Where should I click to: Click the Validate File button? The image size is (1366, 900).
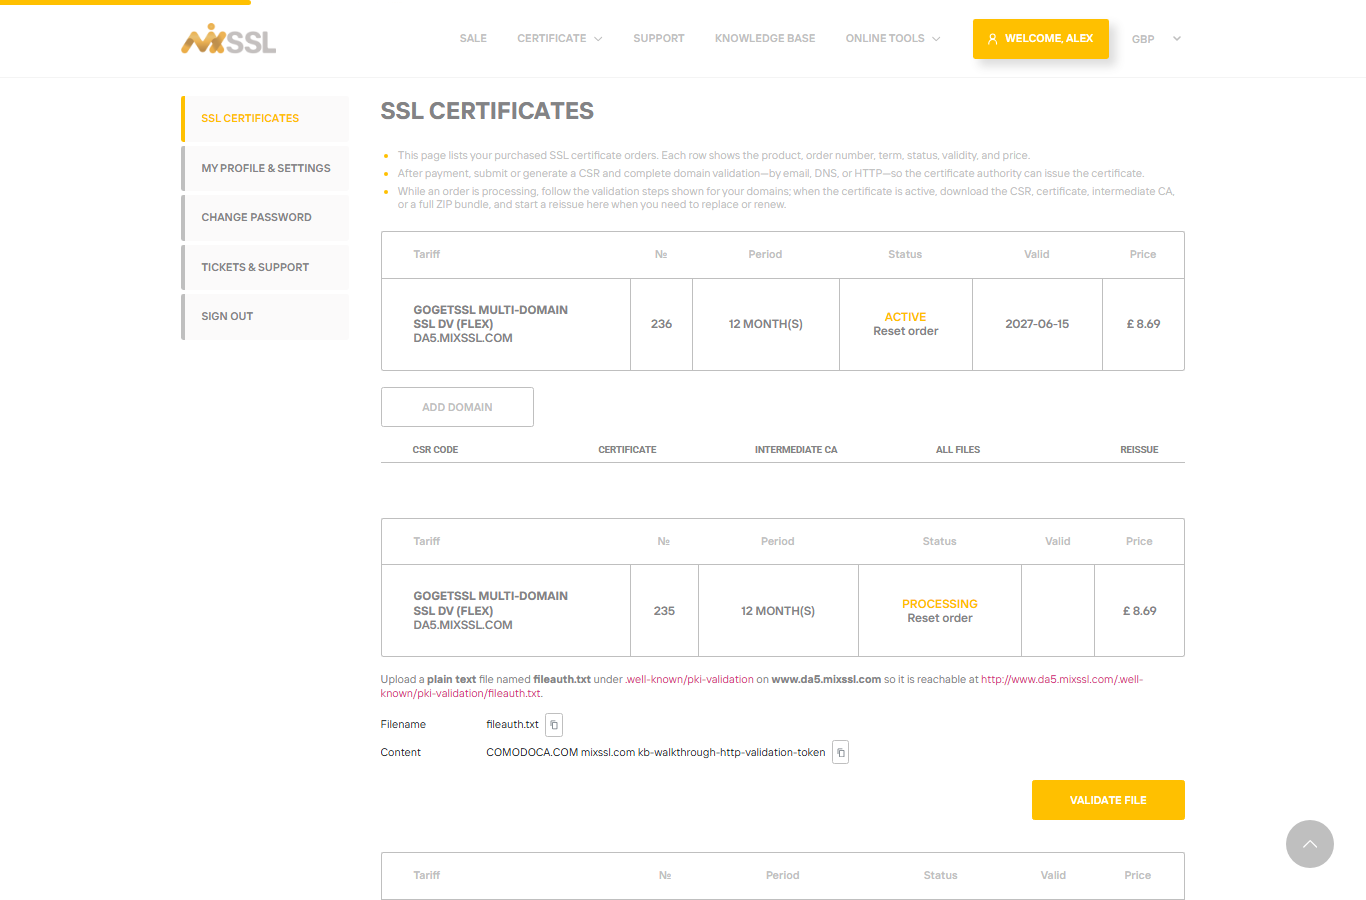(1108, 800)
